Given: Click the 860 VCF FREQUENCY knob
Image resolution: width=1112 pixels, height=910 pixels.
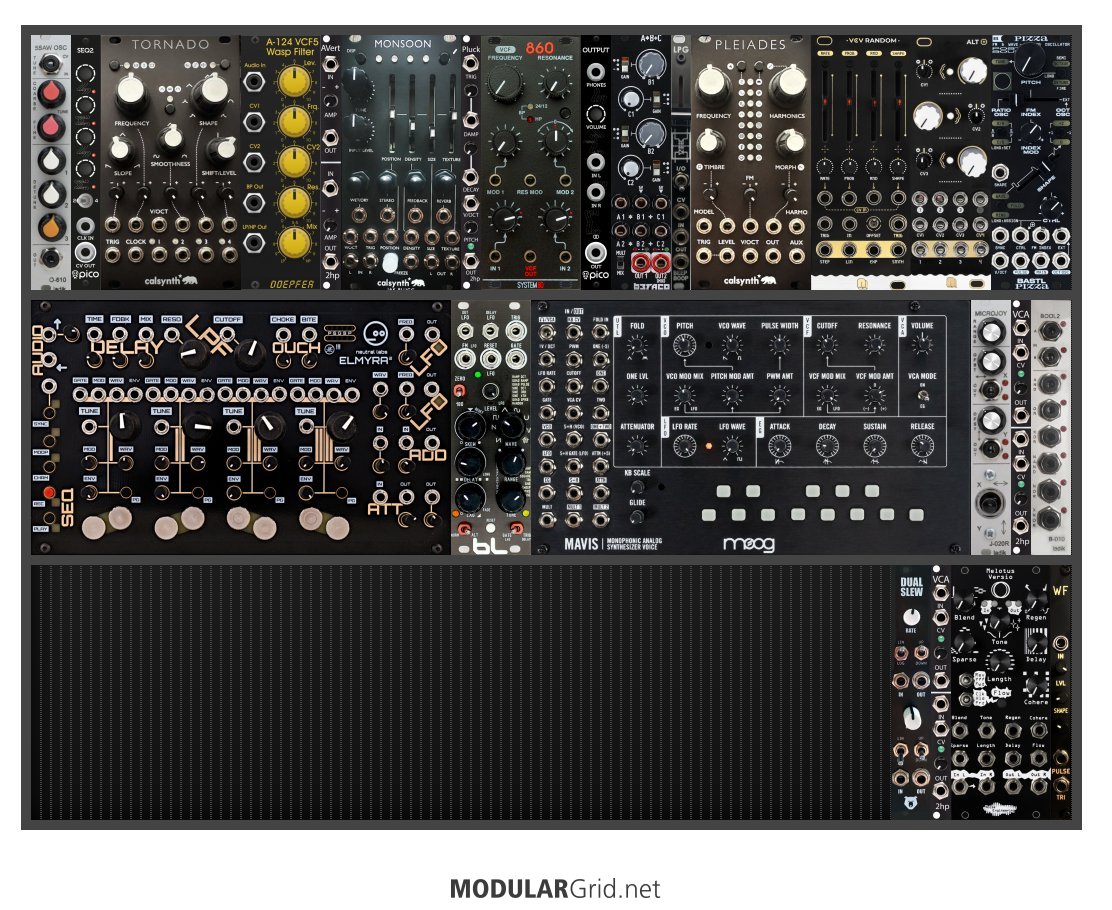Looking at the screenshot, I should point(504,83).
